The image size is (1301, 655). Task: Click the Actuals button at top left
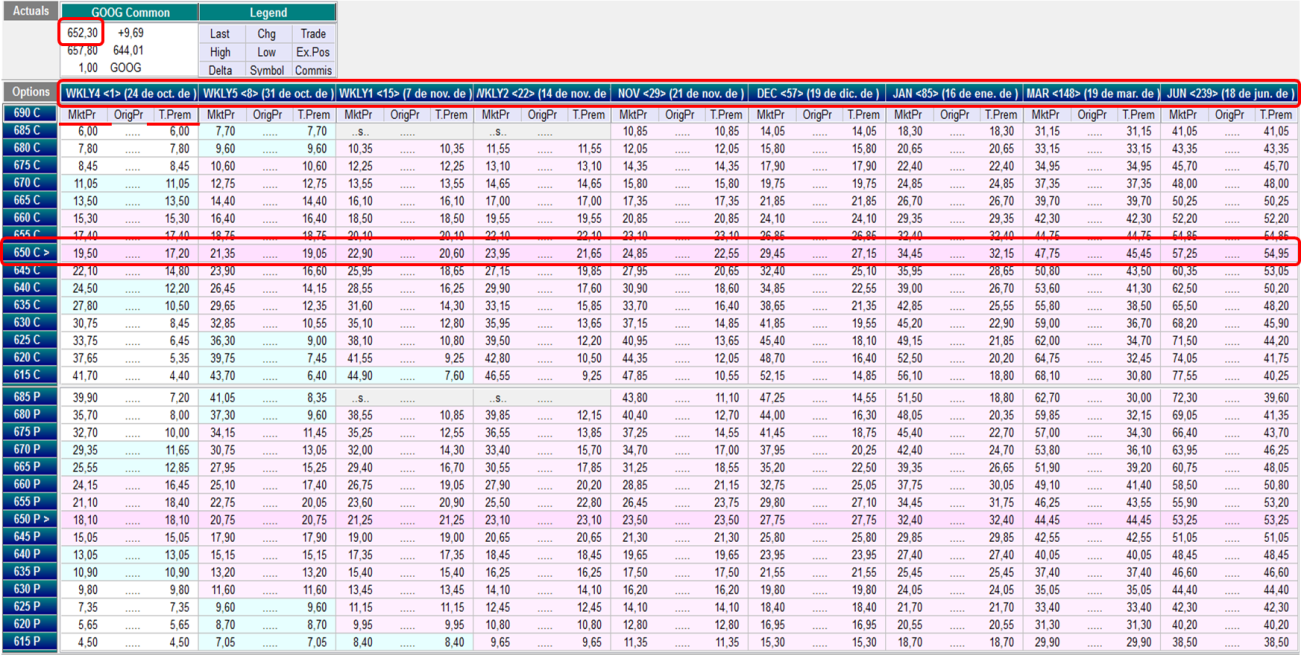(x=28, y=11)
